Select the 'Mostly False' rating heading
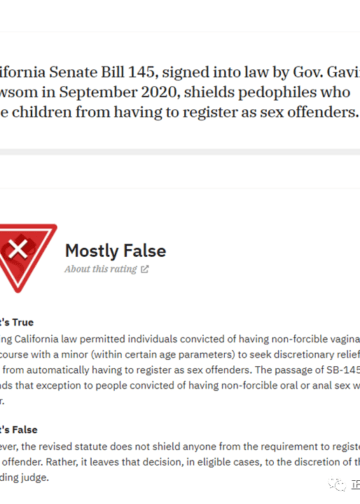Viewport: 360px width, 504px height. click(115, 251)
